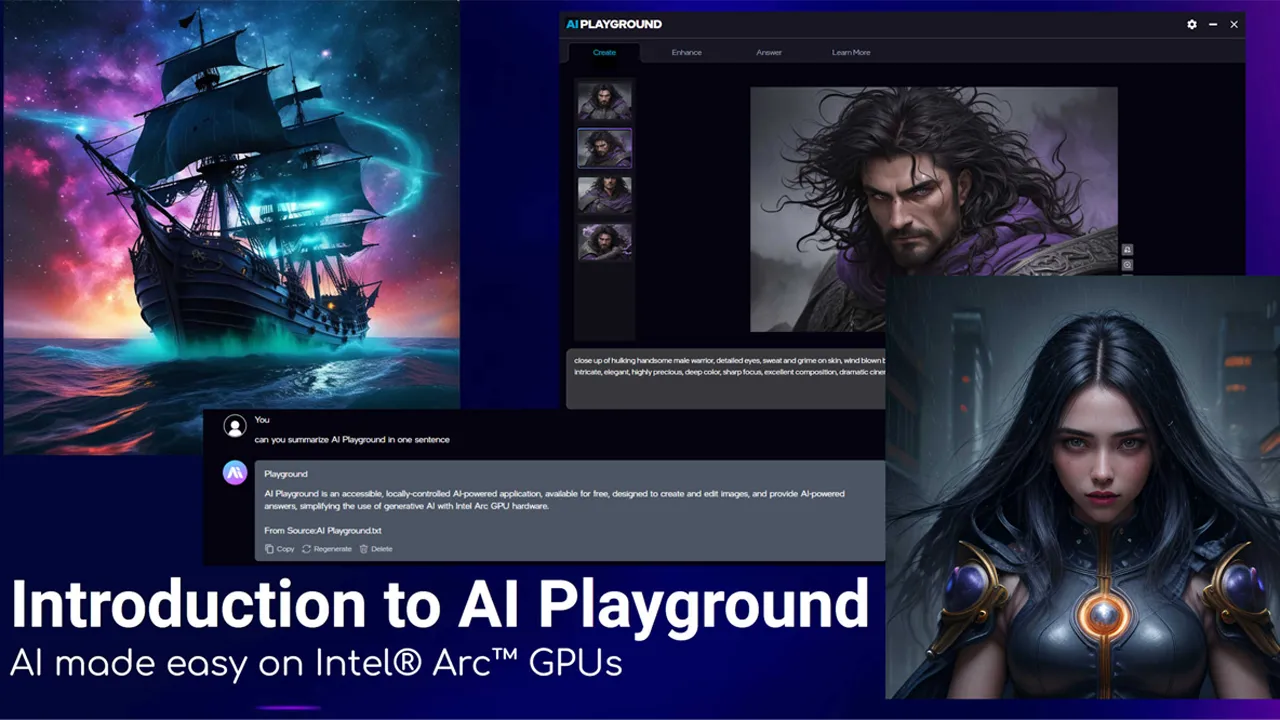Select the first warrior thumbnail
This screenshot has width=1280, height=720.
click(x=604, y=101)
